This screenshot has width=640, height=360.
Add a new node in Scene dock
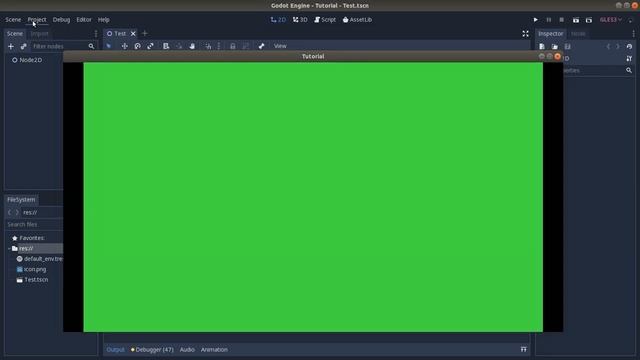click(x=11, y=47)
